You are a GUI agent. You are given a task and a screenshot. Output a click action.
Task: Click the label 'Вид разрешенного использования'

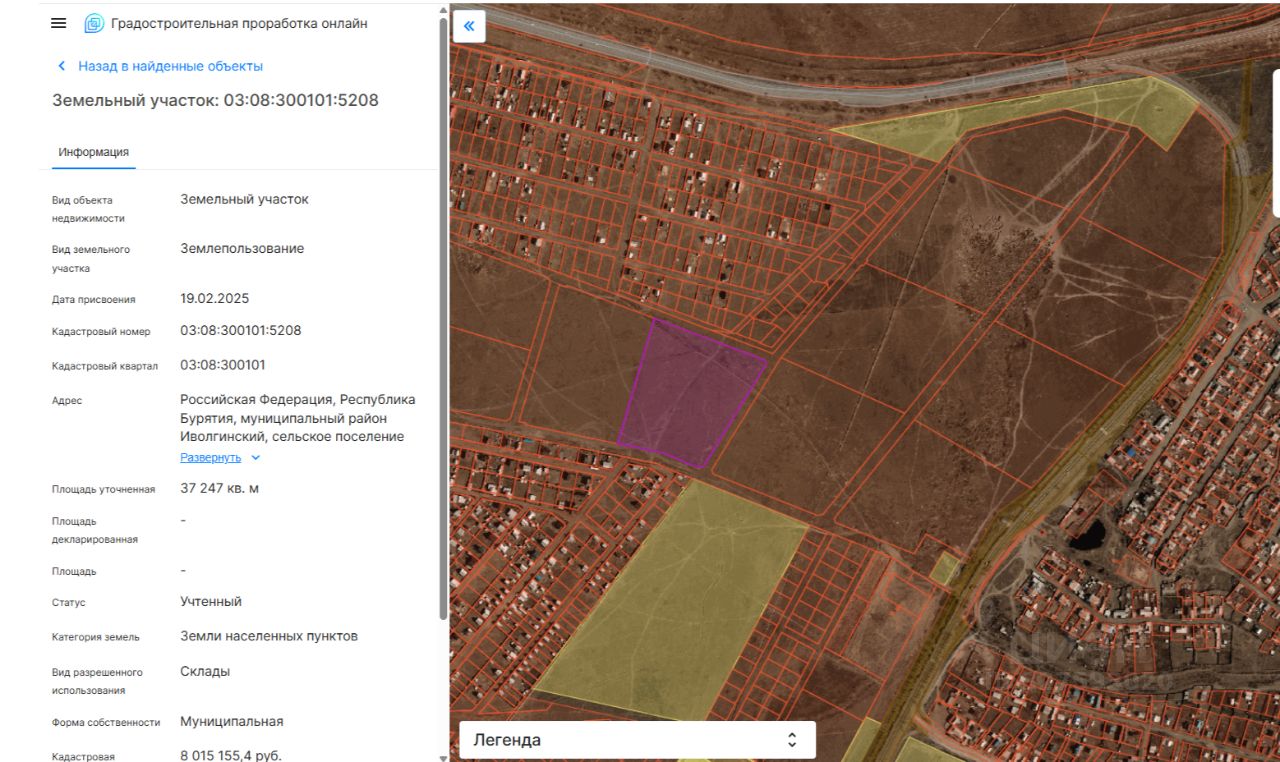point(97,681)
